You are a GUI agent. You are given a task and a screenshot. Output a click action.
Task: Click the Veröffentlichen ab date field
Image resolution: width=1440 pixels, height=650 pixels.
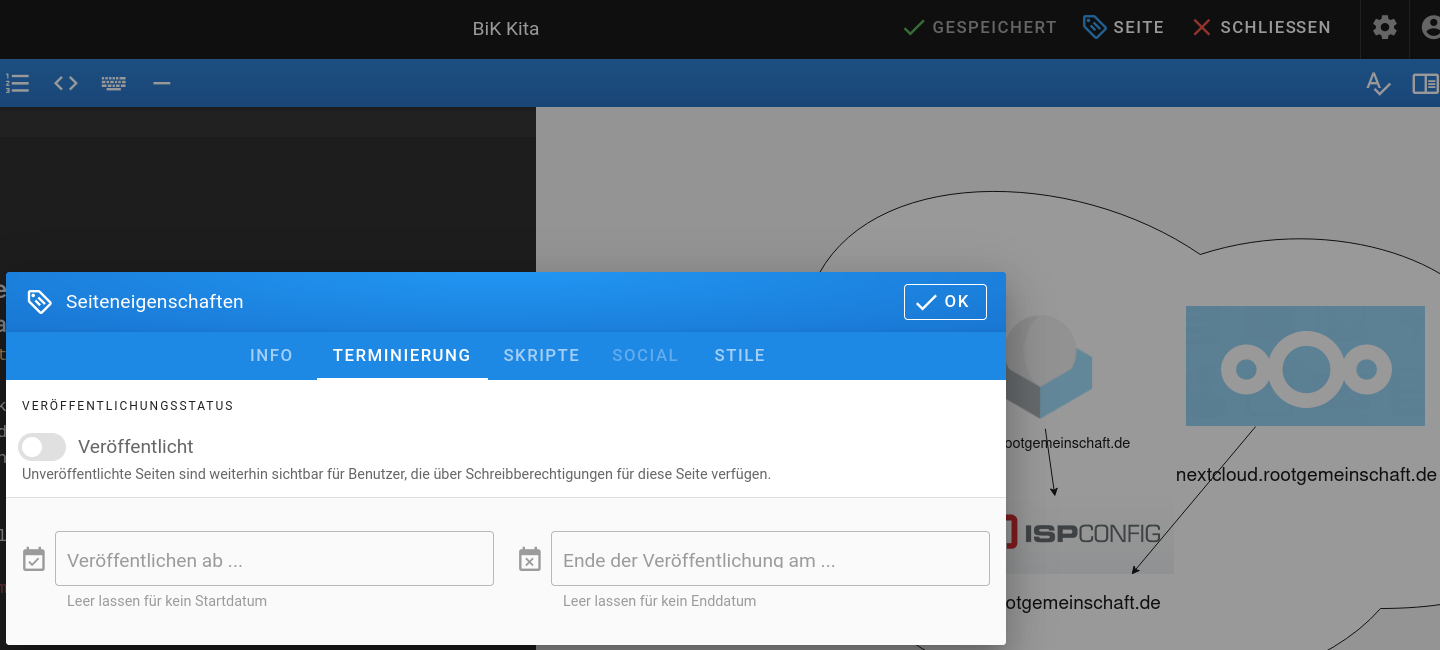click(x=274, y=558)
